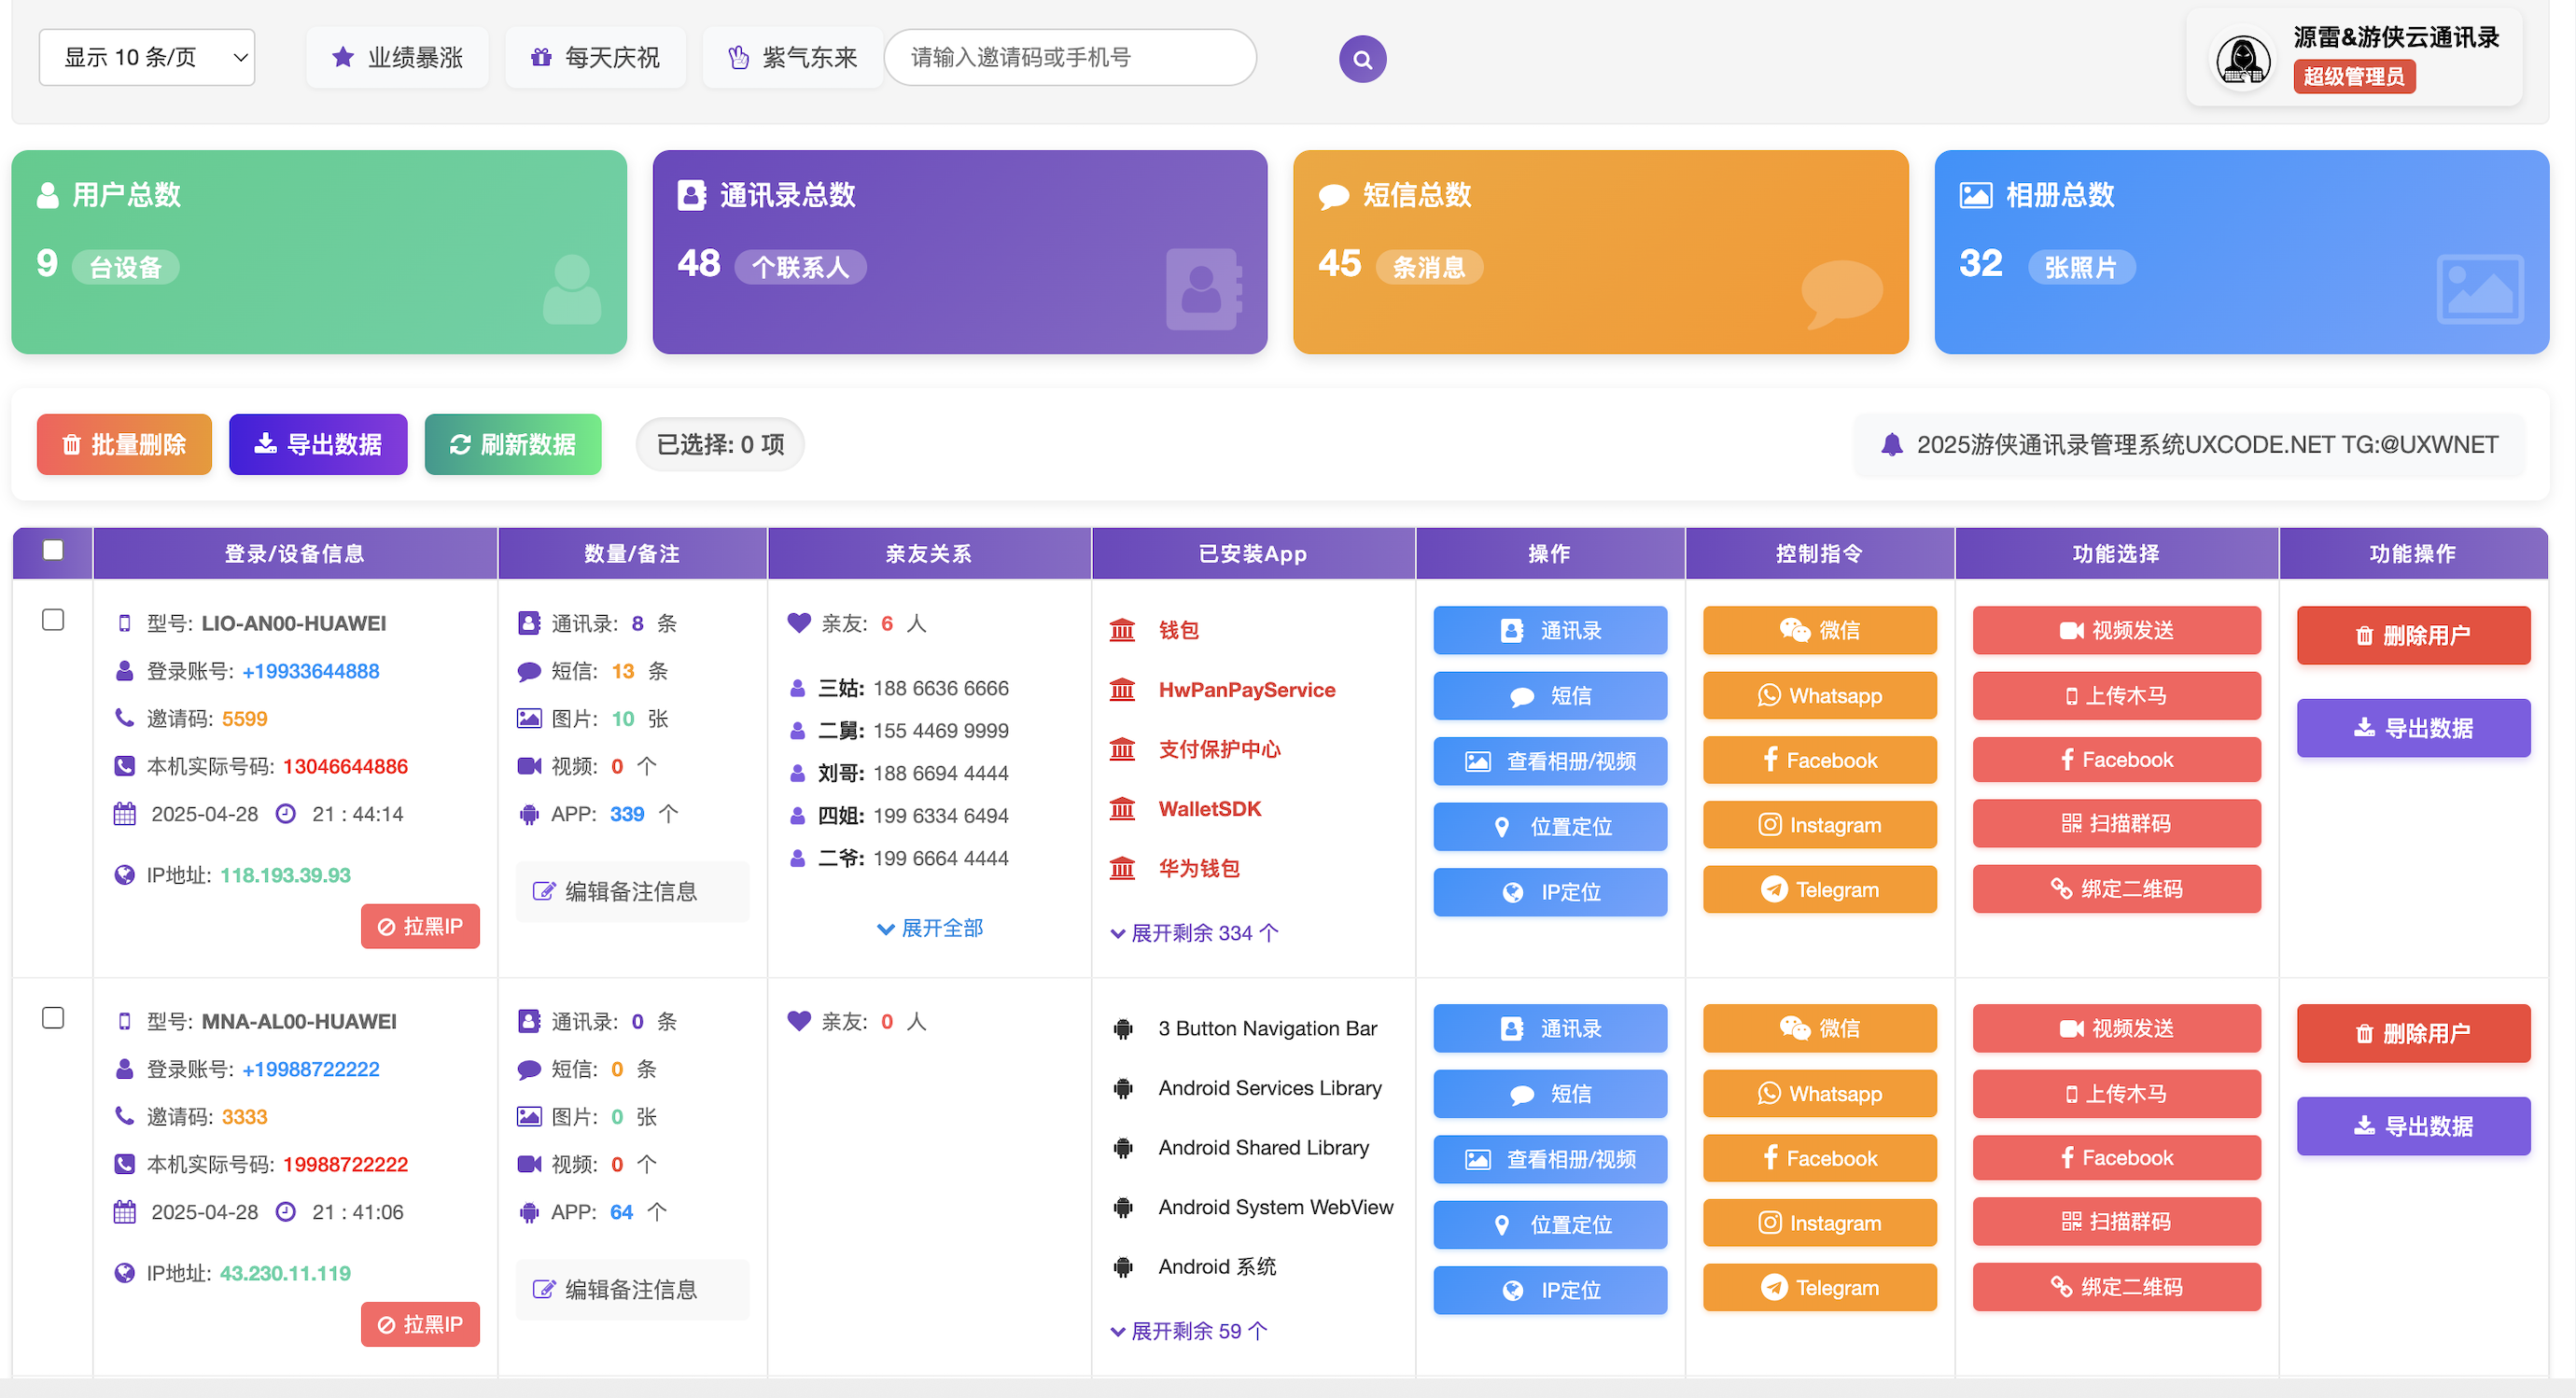The width and height of the screenshot is (2576, 1398).
Task: Check the MNA-AL00-HUAWEI row checkbox
Action: tap(53, 1018)
